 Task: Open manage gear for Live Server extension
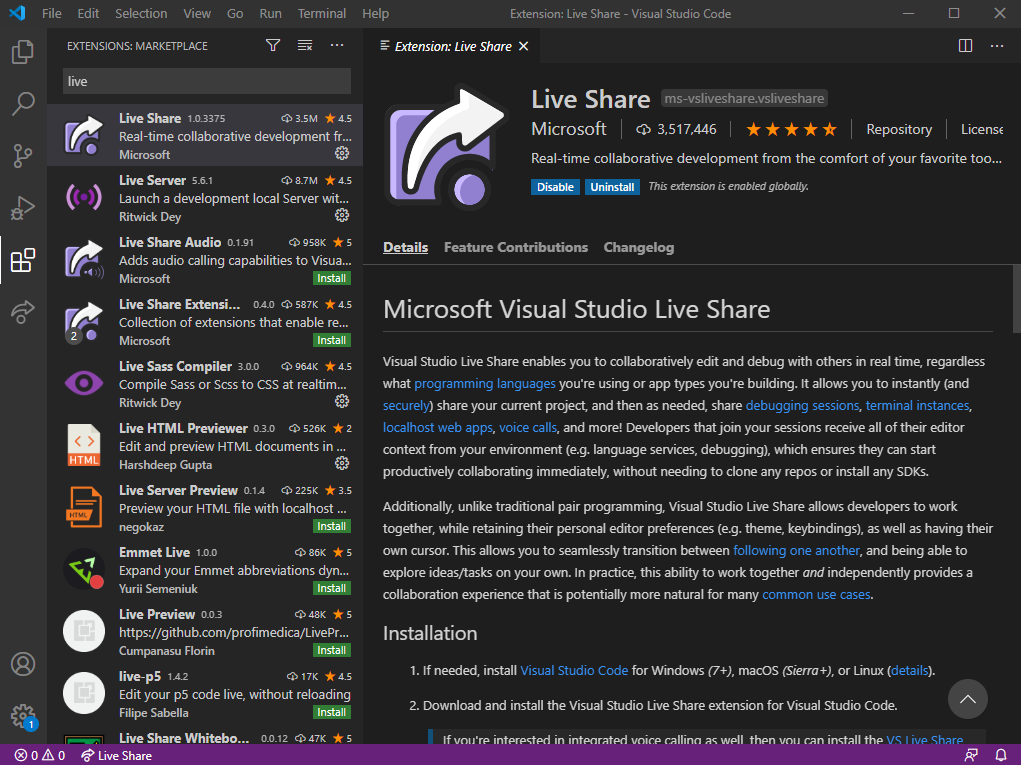[x=342, y=215]
